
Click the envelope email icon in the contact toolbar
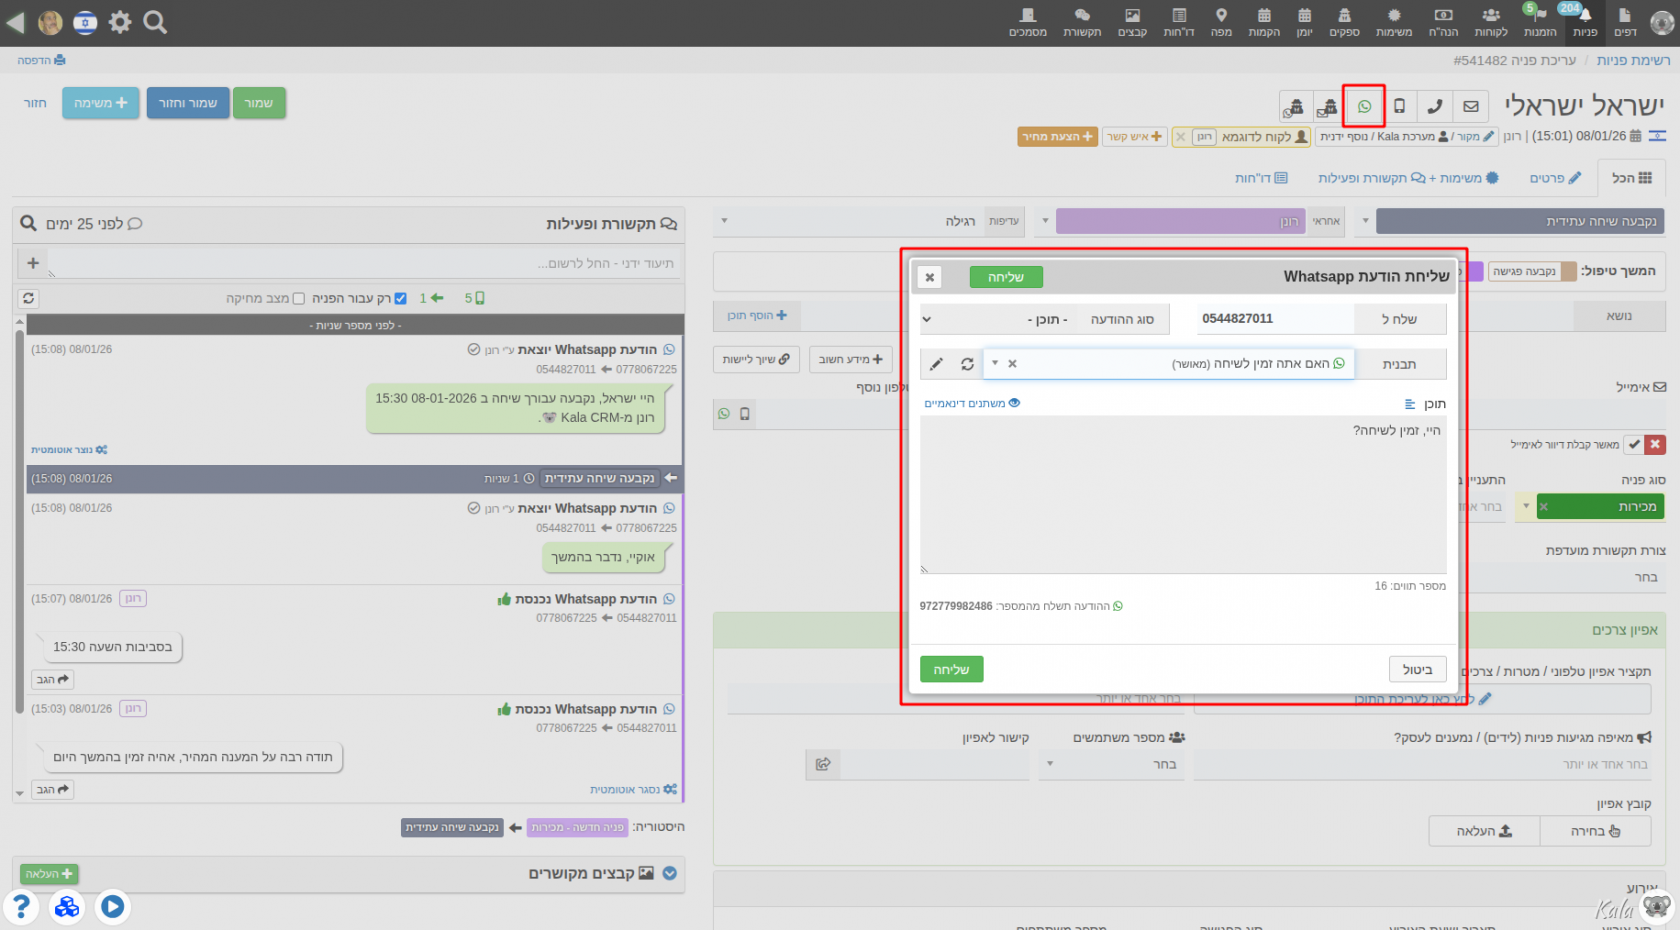coord(1470,106)
